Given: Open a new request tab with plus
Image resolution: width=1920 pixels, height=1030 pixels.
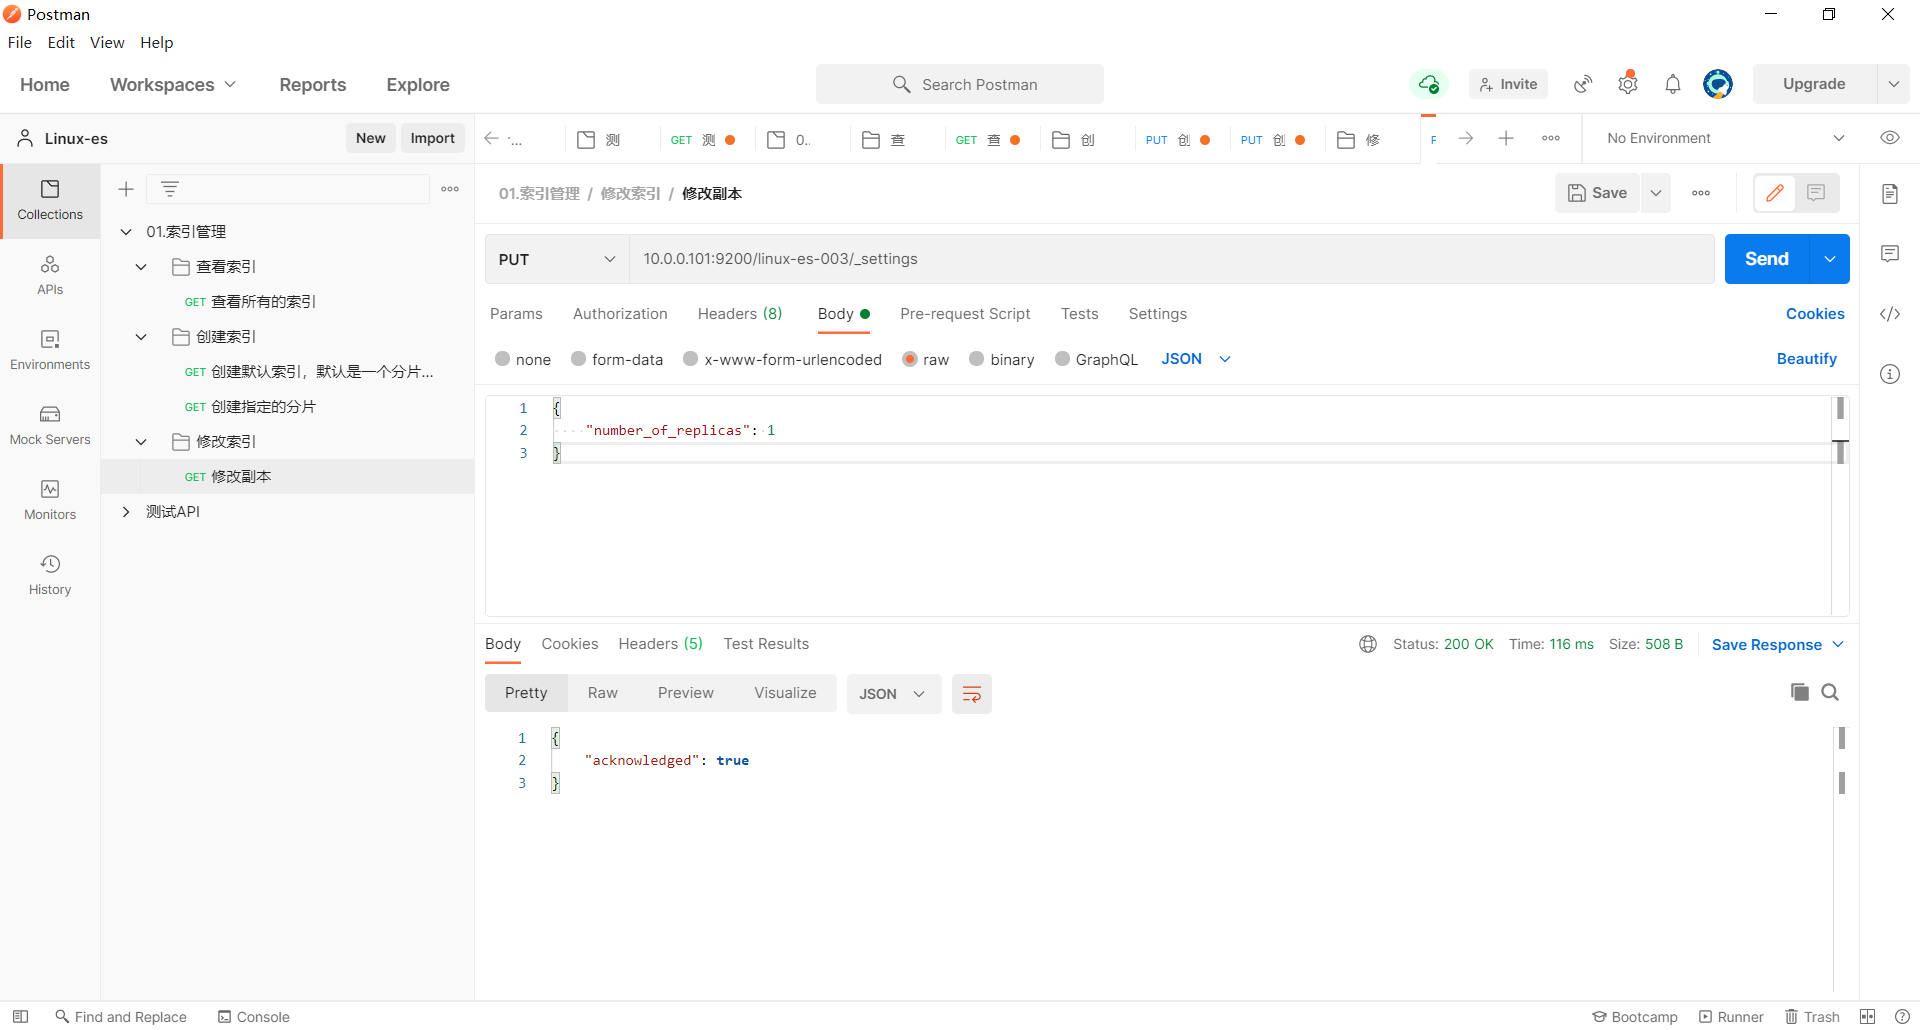Looking at the screenshot, I should (1506, 138).
